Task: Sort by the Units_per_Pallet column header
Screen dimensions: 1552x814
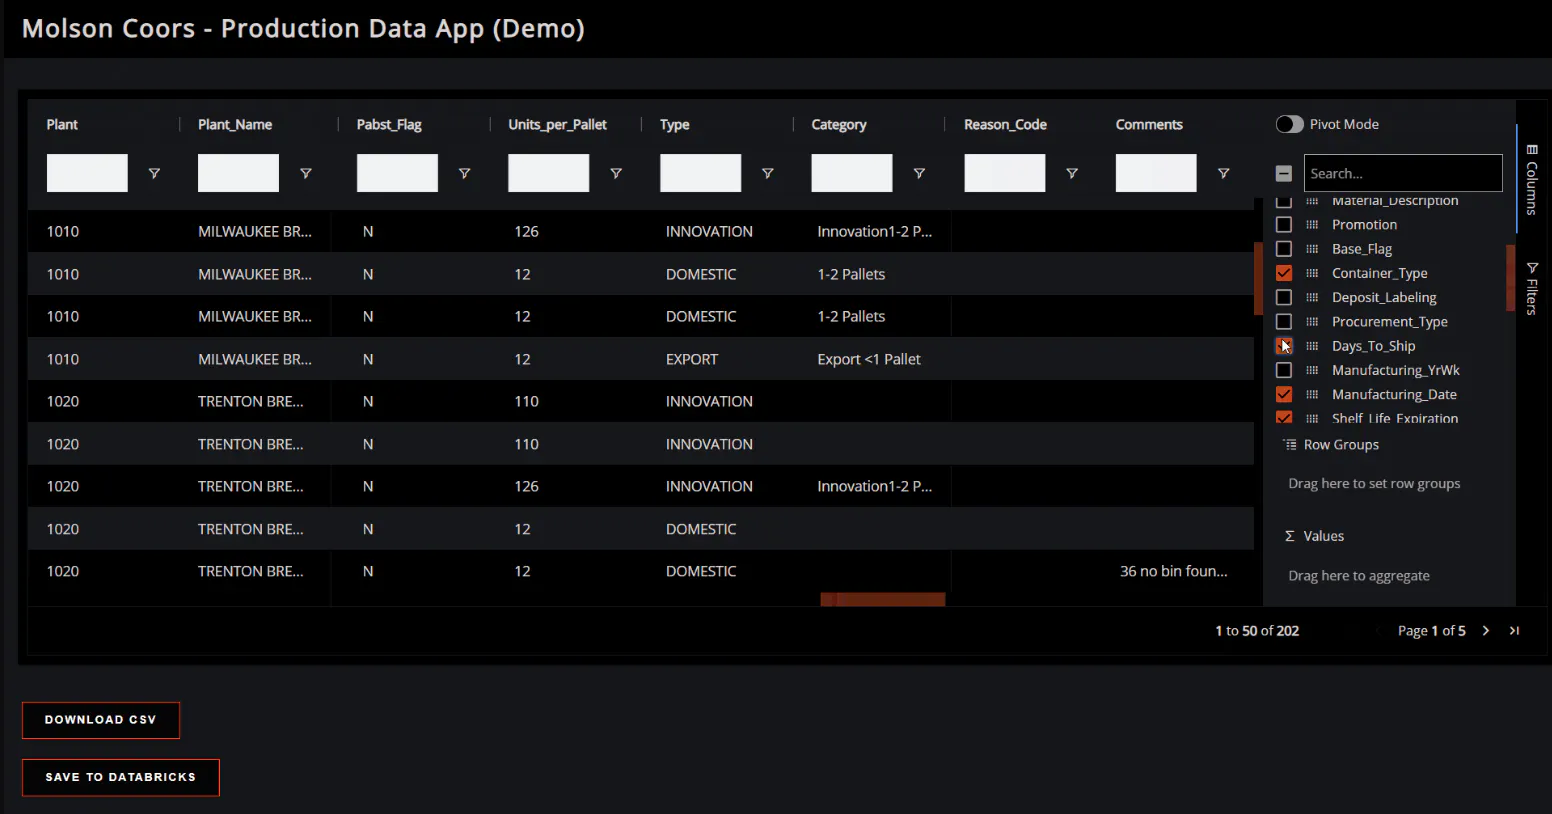Action: click(557, 124)
